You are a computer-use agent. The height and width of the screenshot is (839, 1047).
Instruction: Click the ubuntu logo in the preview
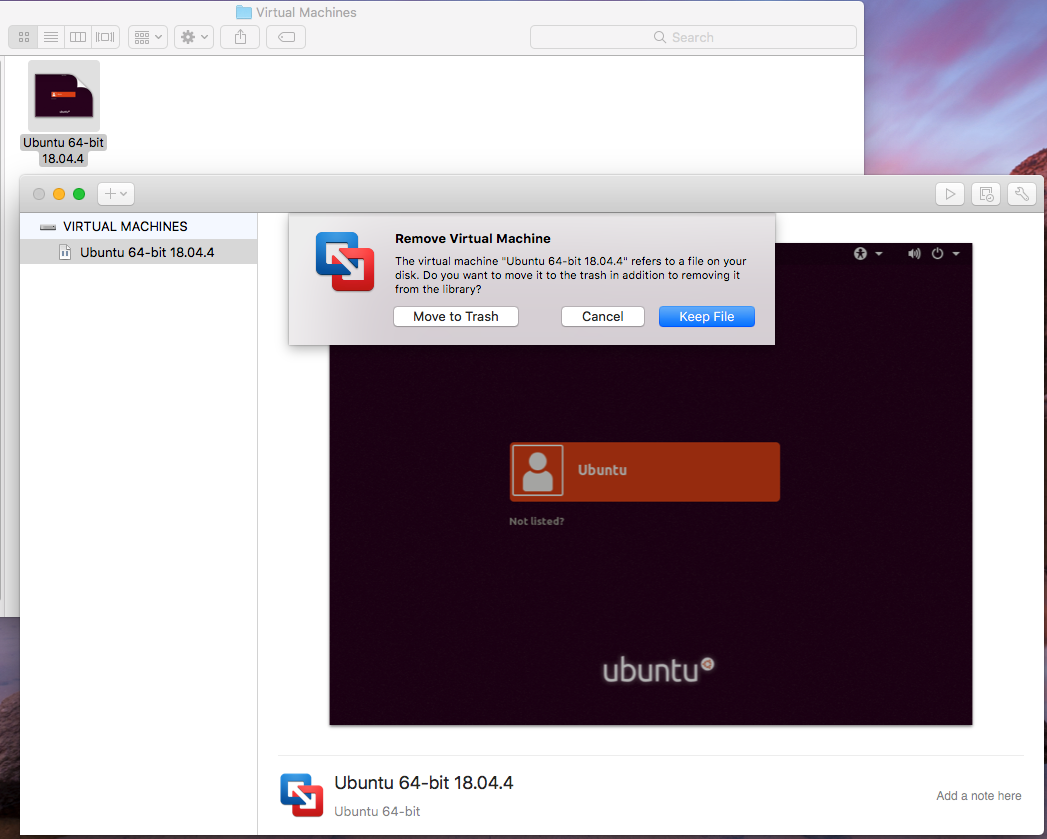click(x=658, y=670)
